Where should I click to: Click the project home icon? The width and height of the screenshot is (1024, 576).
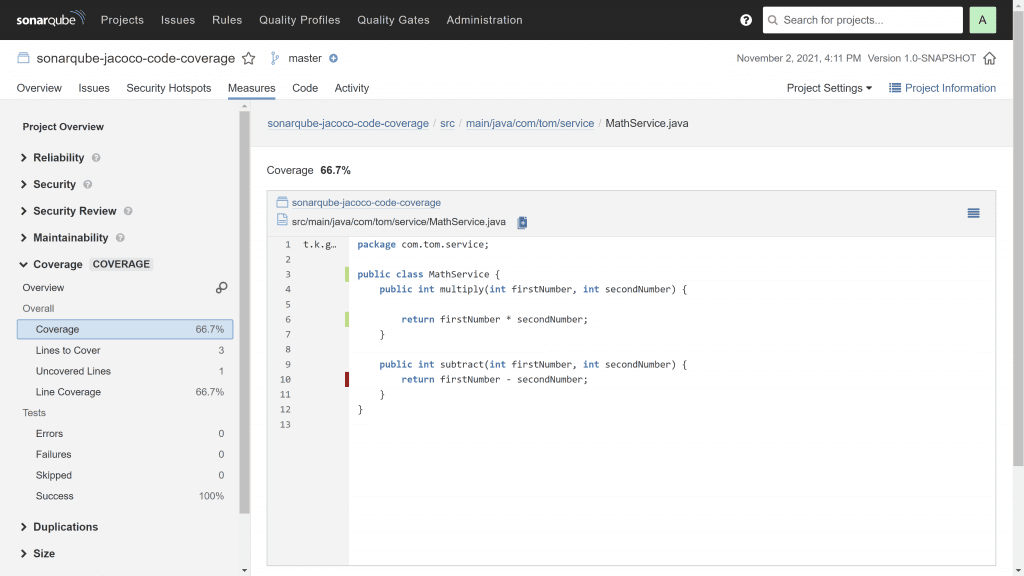989,59
